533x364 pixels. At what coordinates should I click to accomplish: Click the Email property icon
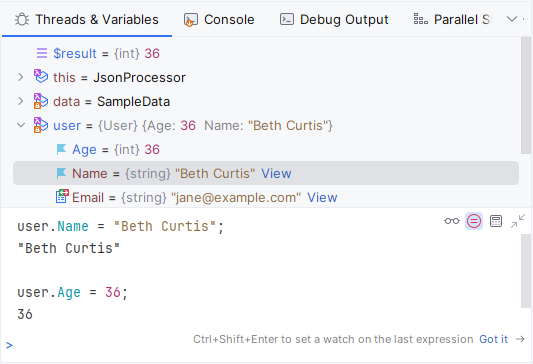[x=62, y=196]
